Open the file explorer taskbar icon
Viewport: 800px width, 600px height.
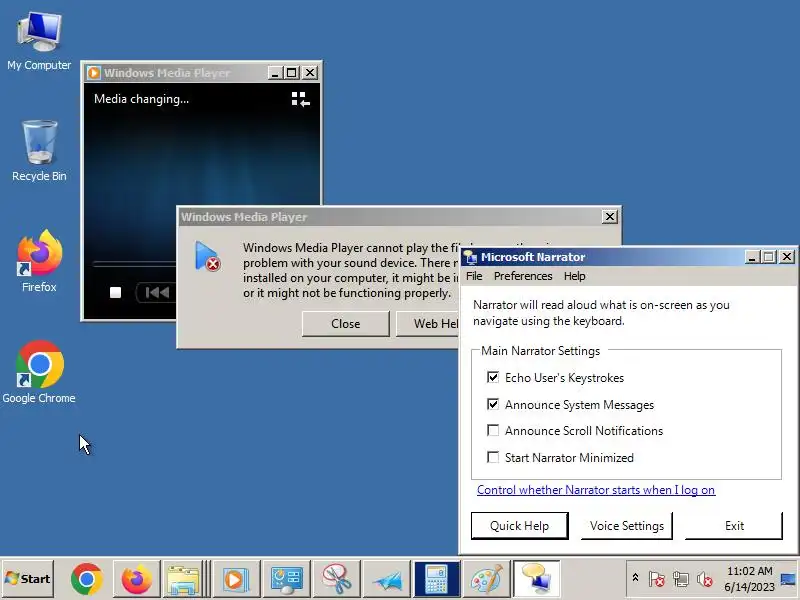click(x=184, y=579)
